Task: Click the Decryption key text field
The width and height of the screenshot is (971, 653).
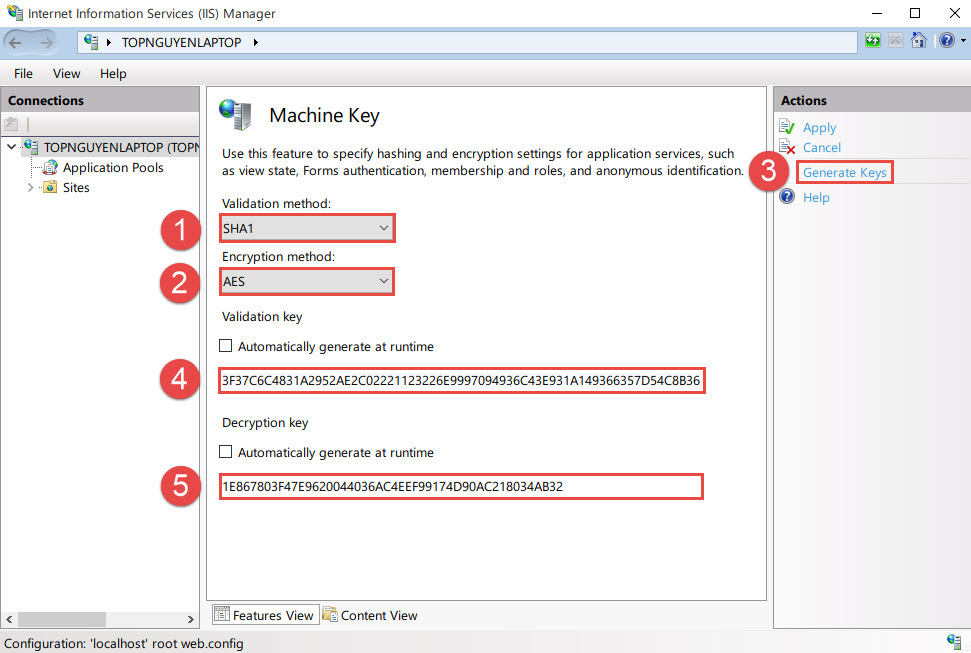Action: coord(461,486)
